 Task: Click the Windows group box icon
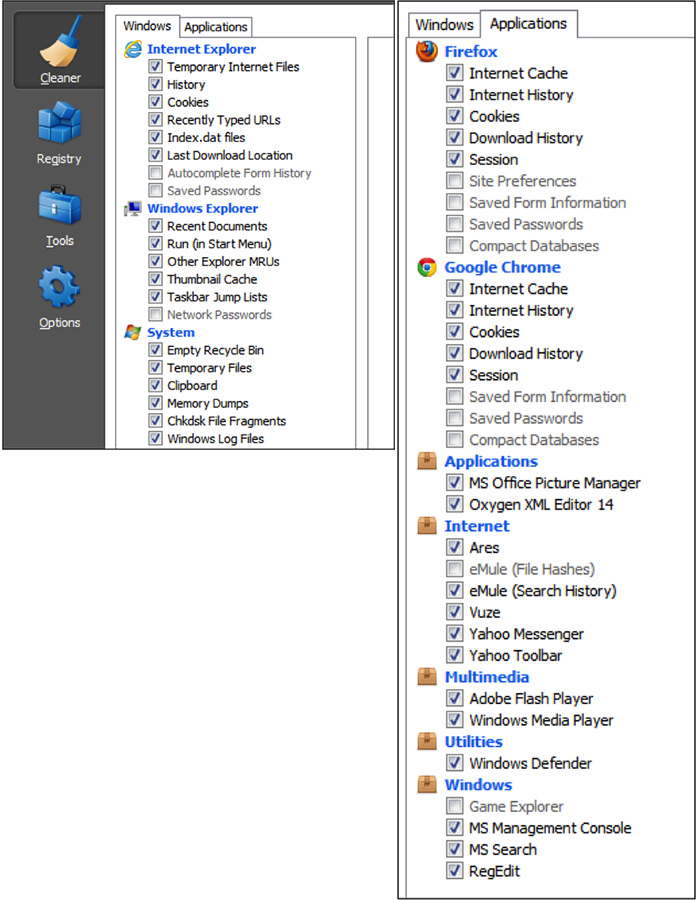pyautogui.click(x=426, y=785)
